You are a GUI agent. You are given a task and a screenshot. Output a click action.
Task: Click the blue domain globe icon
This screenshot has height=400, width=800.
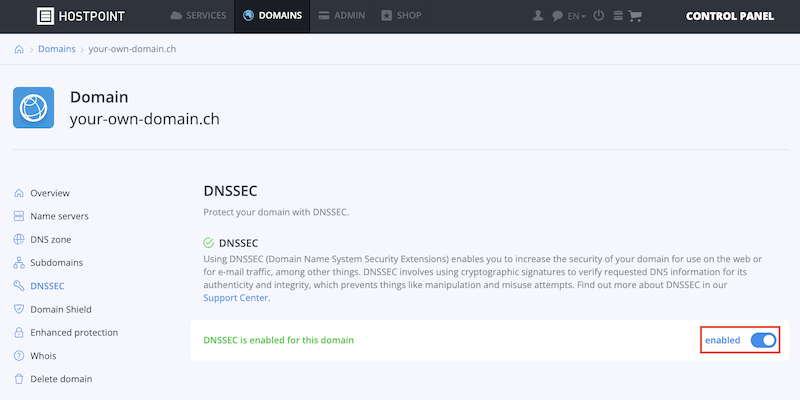point(34,108)
